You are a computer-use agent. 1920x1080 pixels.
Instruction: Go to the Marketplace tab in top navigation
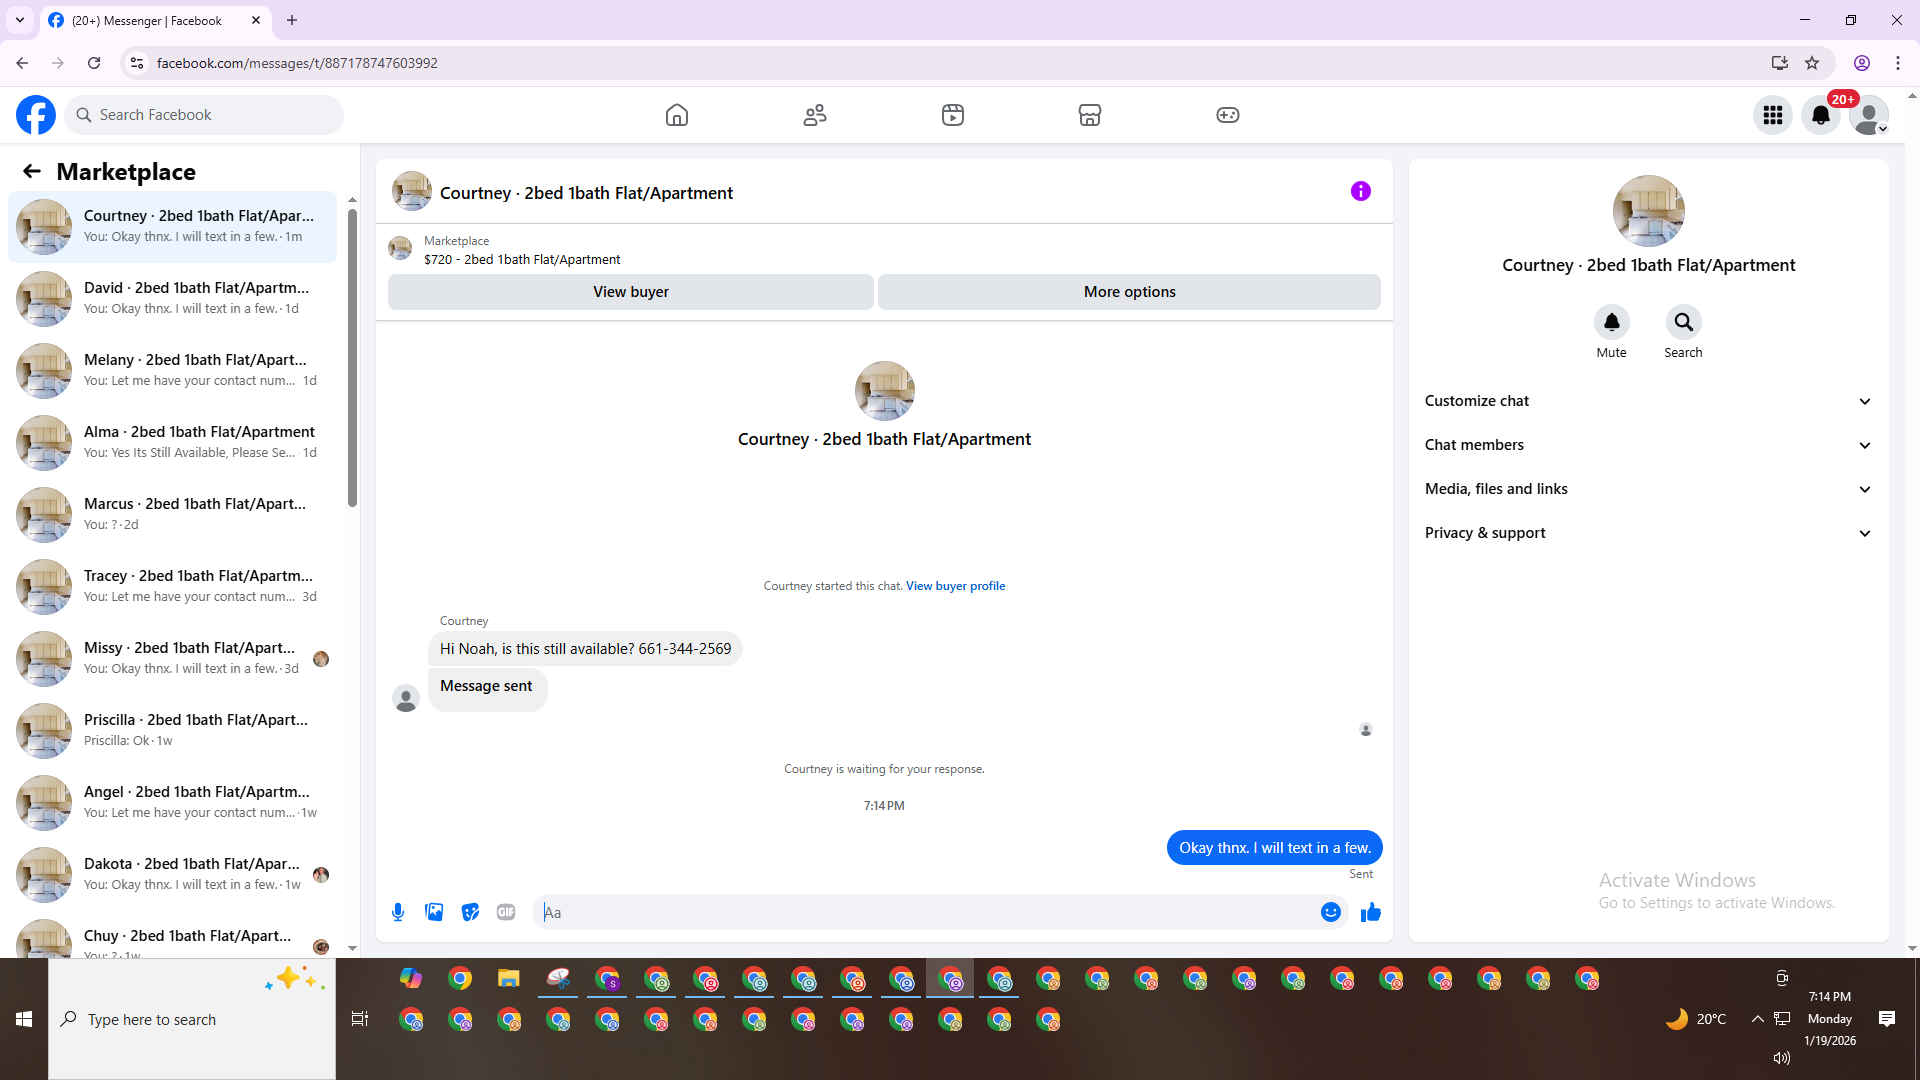coord(1089,115)
